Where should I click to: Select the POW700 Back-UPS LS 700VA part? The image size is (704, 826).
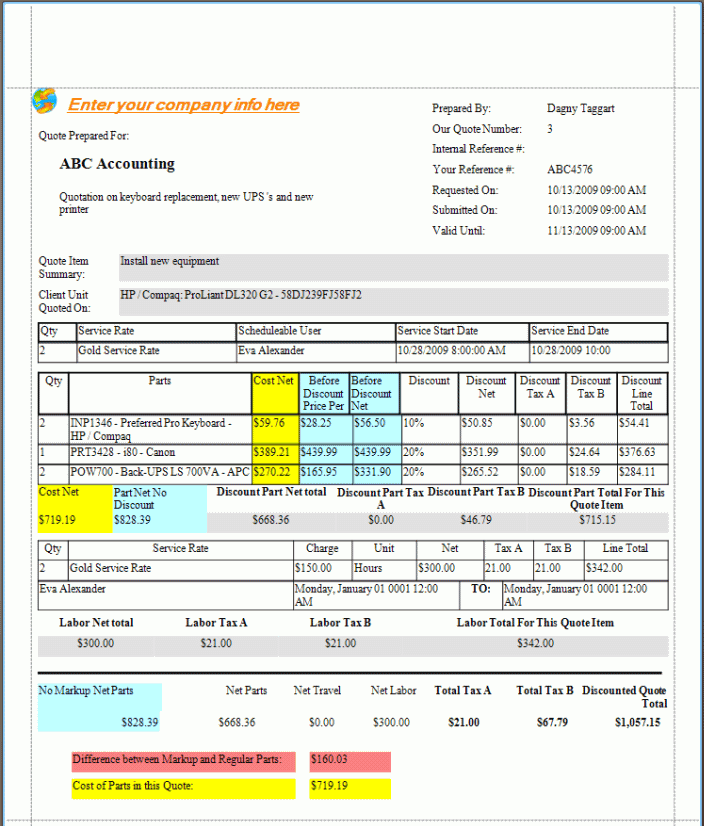tap(159, 472)
